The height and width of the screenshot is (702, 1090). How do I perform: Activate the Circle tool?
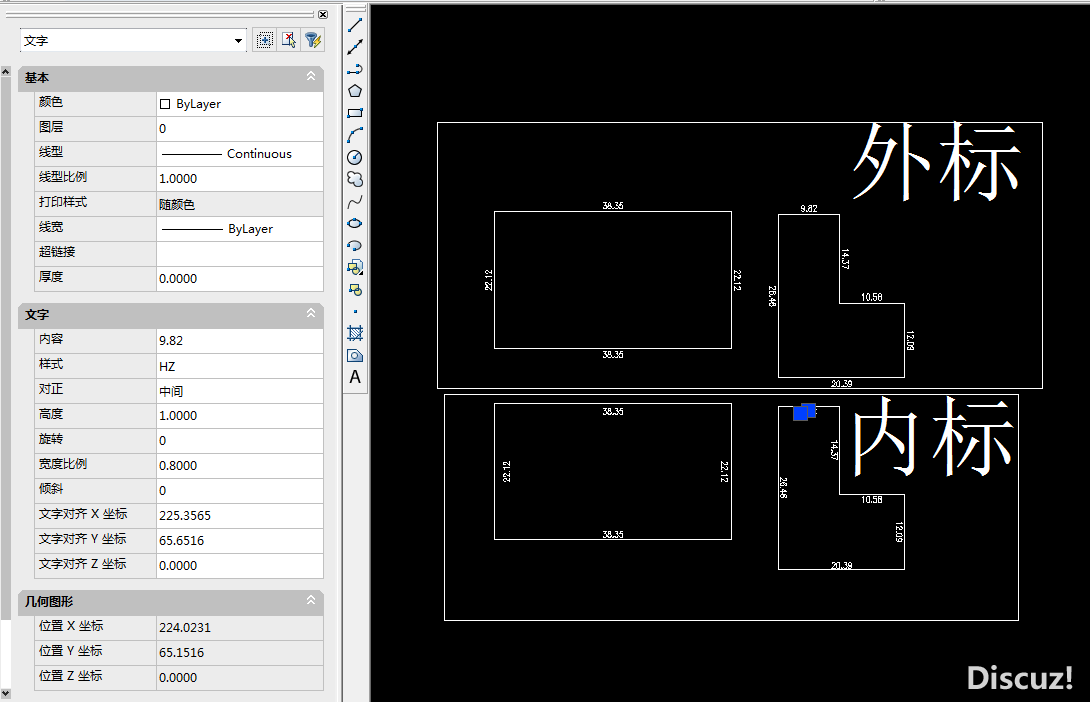355,157
